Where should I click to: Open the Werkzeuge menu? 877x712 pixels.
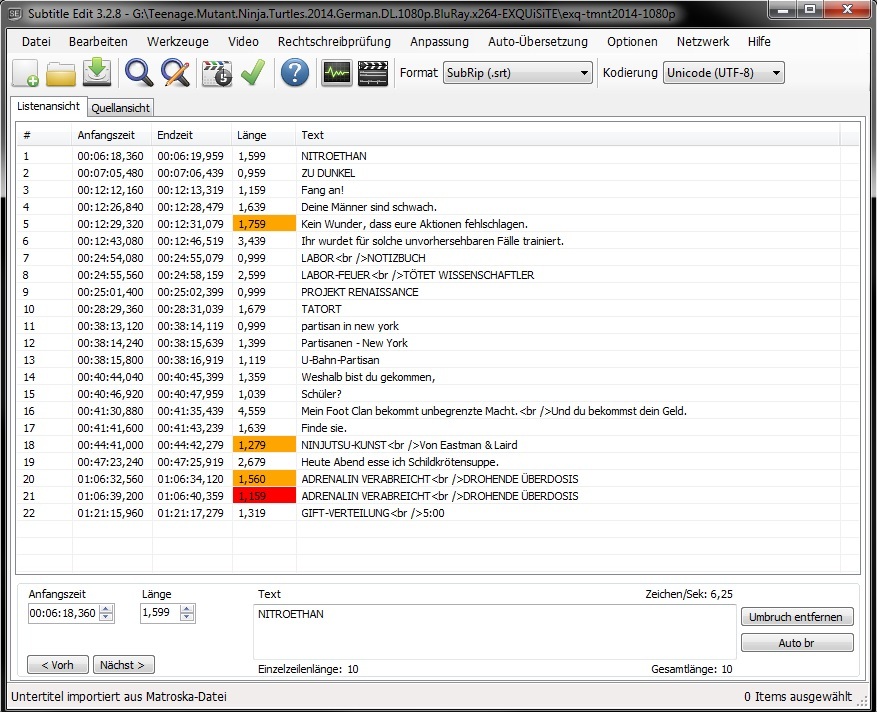pyautogui.click(x=177, y=41)
